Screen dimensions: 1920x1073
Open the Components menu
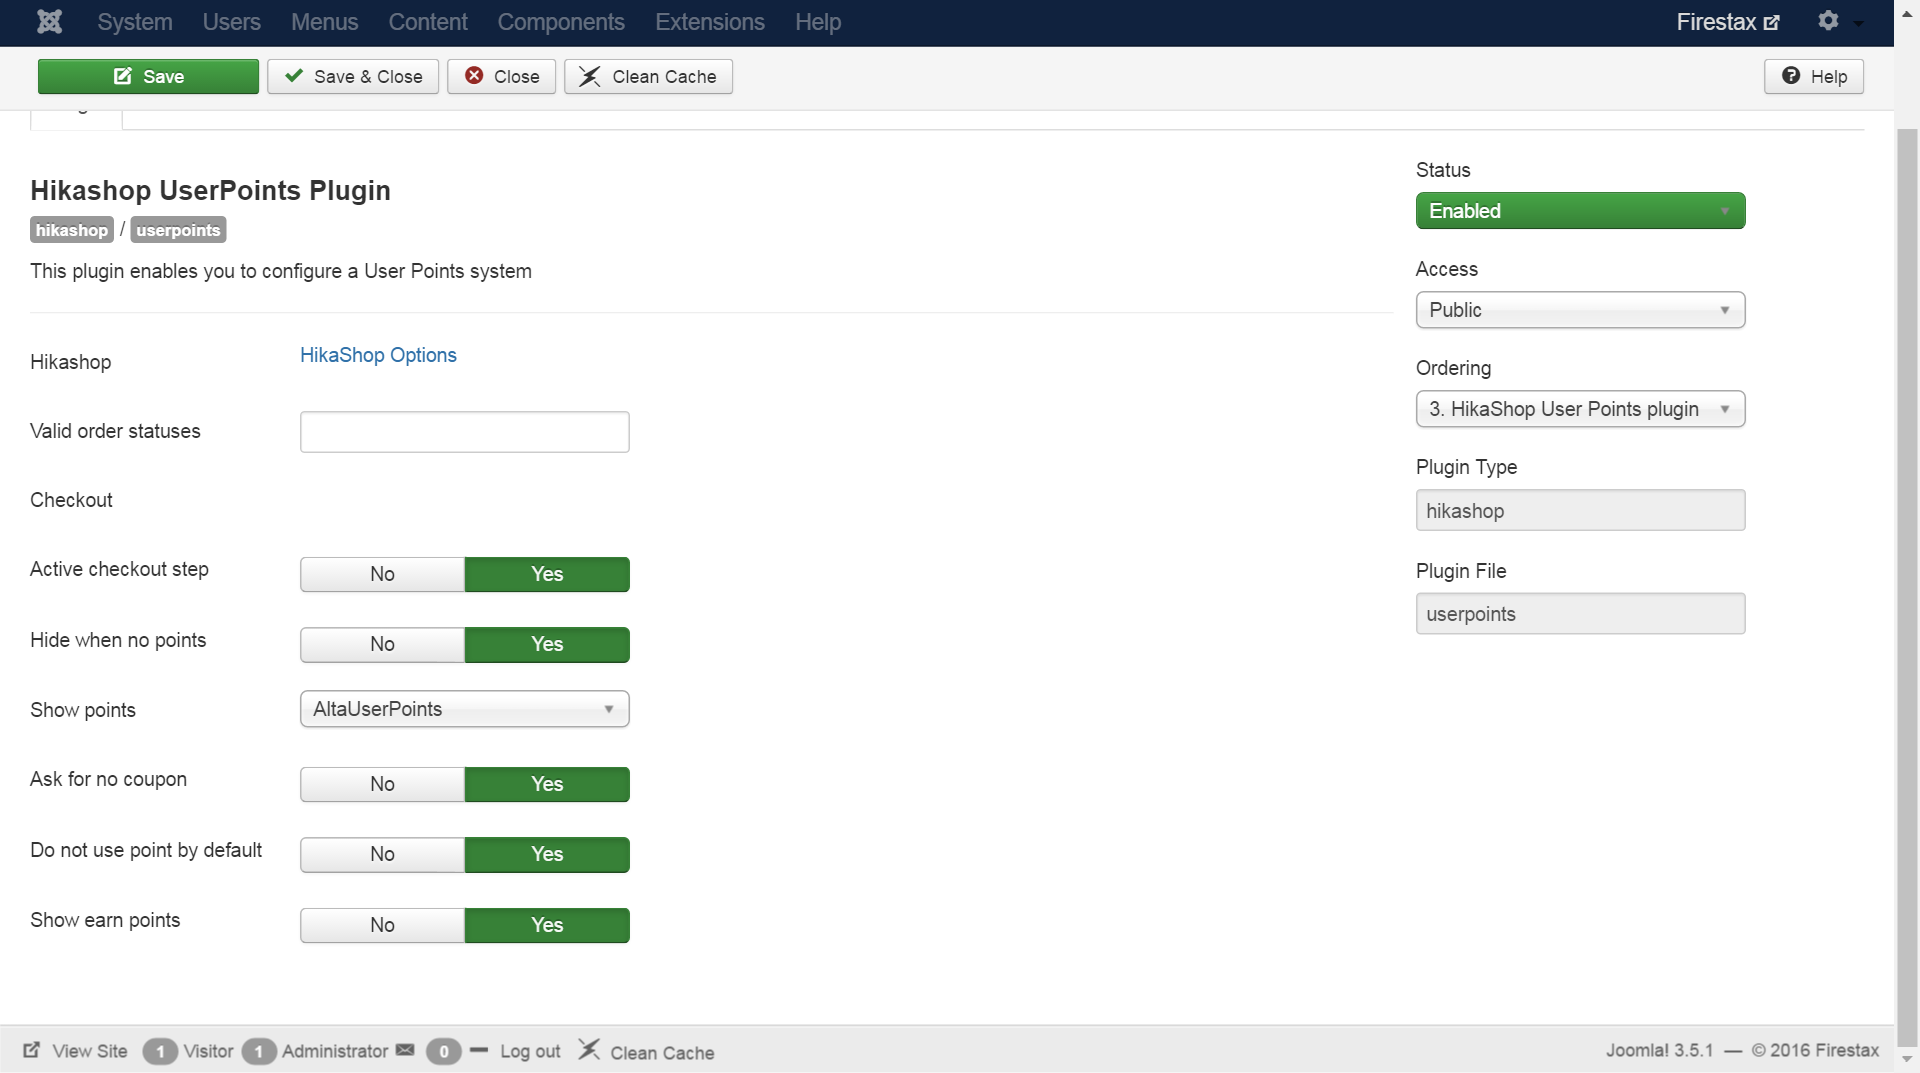tap(561, 22)
